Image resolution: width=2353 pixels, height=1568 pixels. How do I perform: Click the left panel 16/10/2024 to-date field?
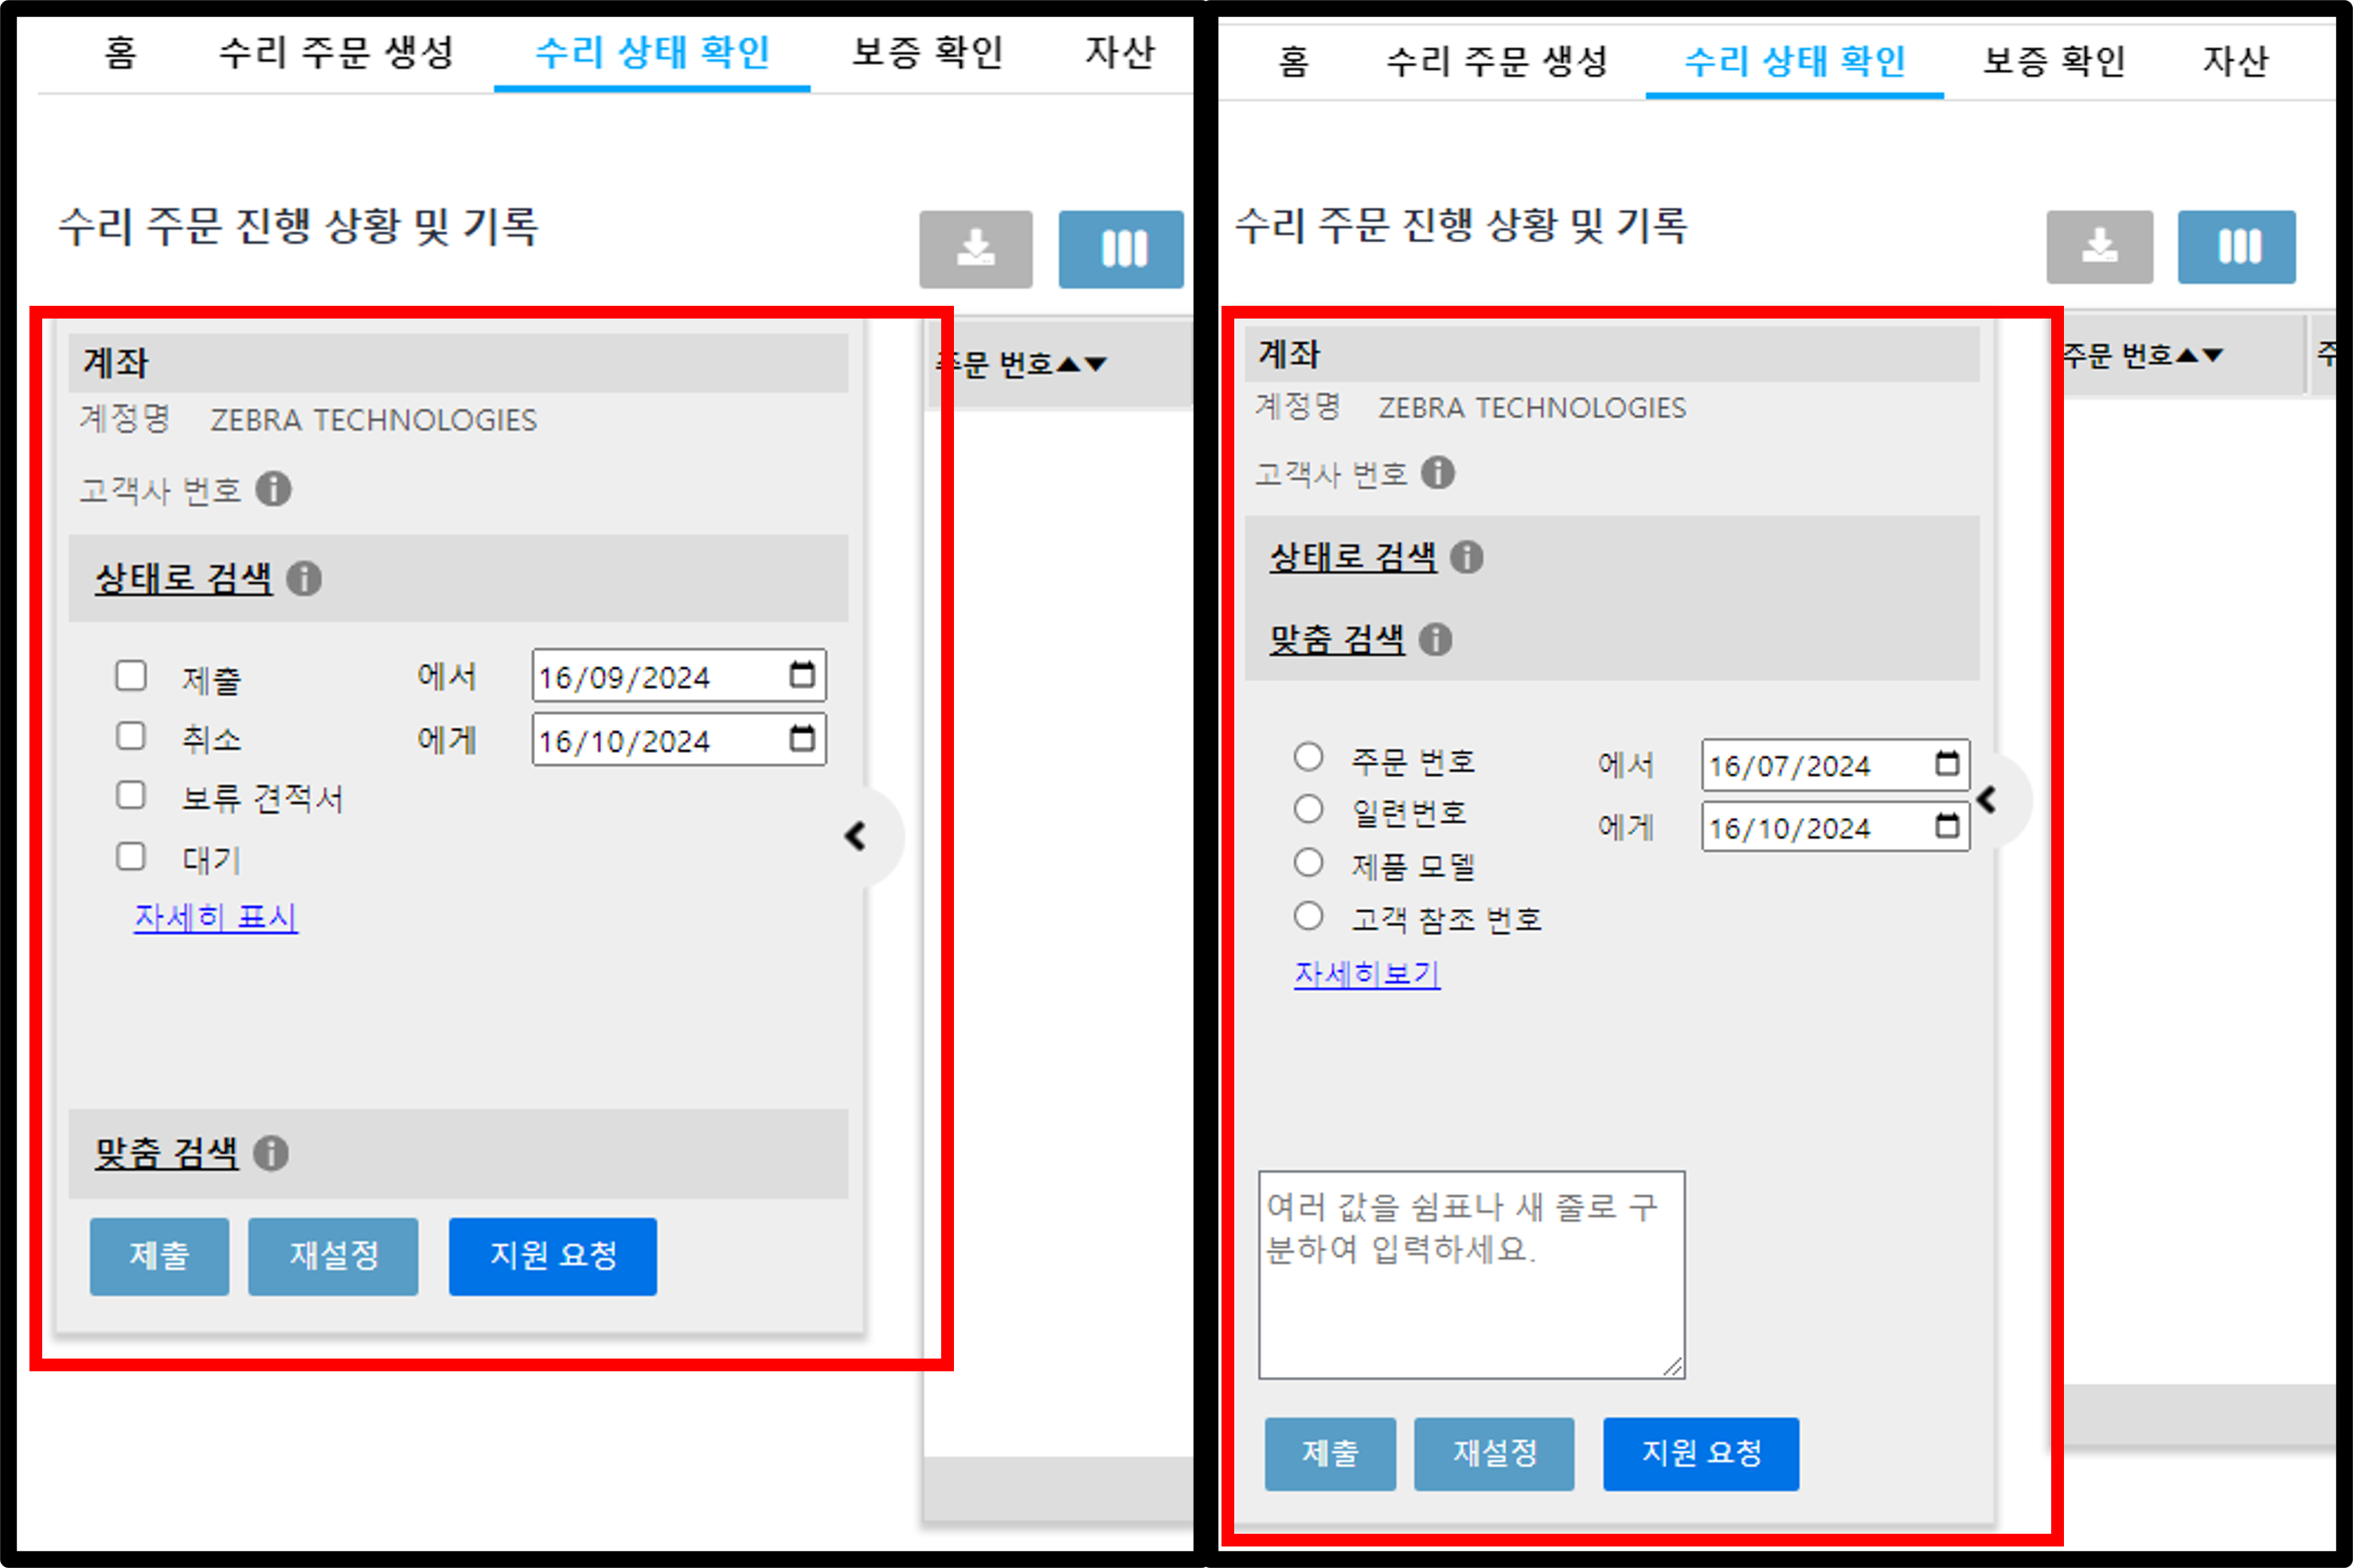click(x=679, y=740)
